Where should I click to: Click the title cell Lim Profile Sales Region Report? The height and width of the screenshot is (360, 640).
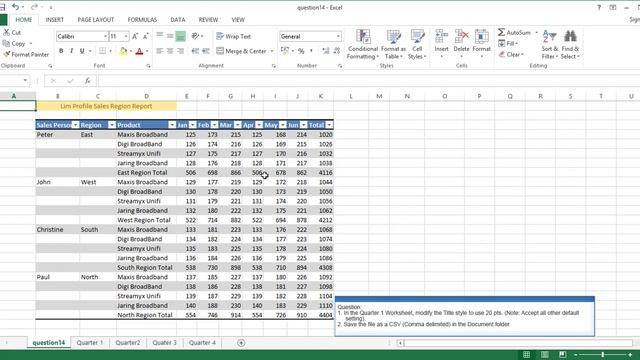[106, 106]
